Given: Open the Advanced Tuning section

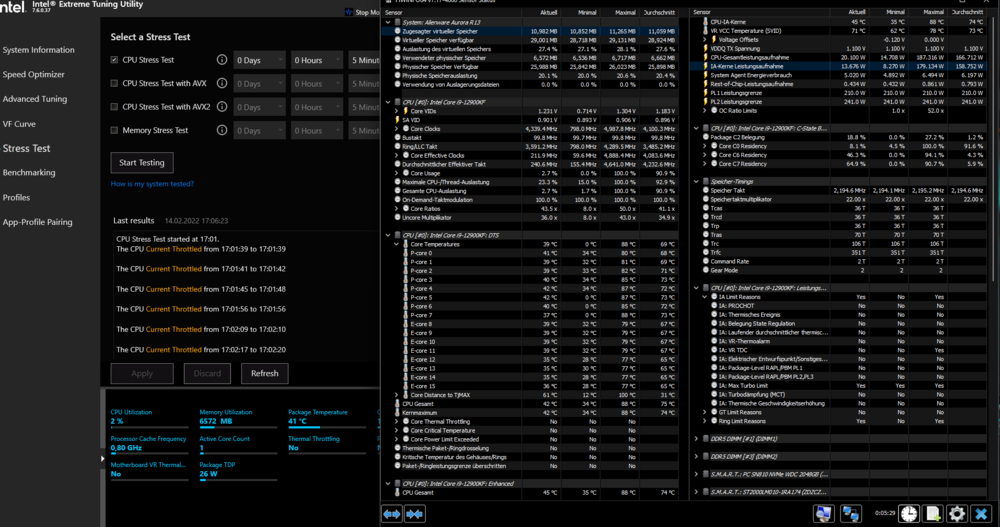Looking at the screenshot, I should pyautogui.click(x=35, y=99).
